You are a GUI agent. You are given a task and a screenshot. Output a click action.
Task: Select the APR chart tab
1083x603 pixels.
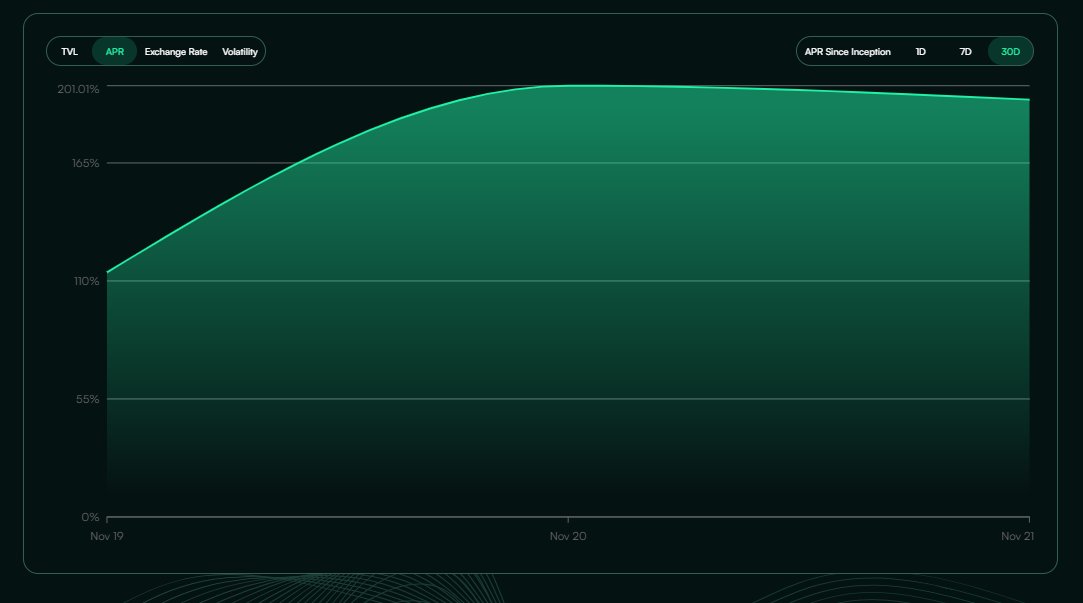tap(113, 51)
